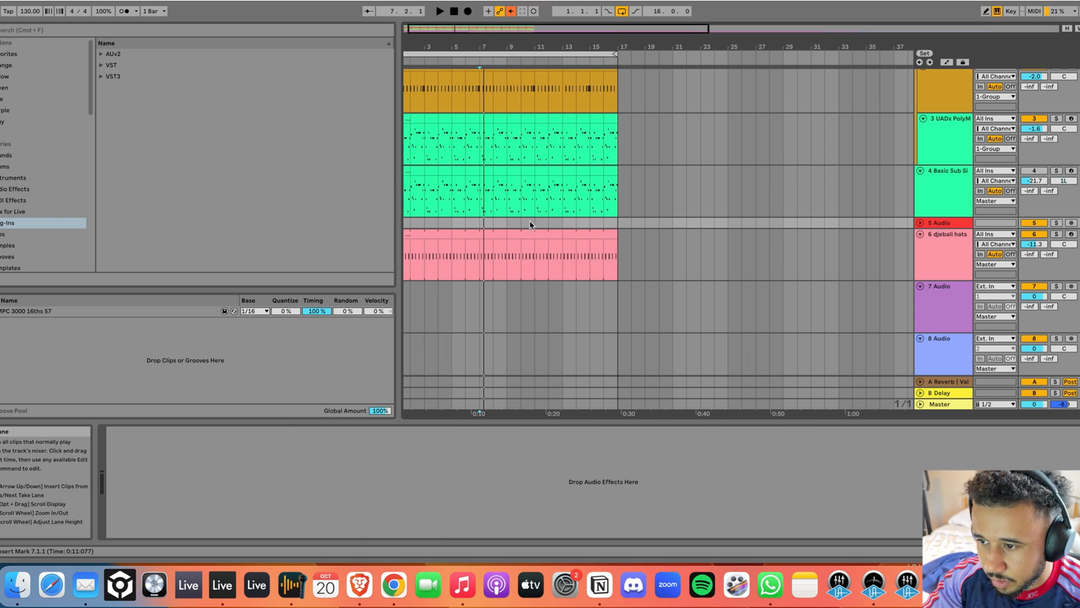1080x608 pixels.
Task: Toggle Automation Arm button
Action: click(500, 11)
